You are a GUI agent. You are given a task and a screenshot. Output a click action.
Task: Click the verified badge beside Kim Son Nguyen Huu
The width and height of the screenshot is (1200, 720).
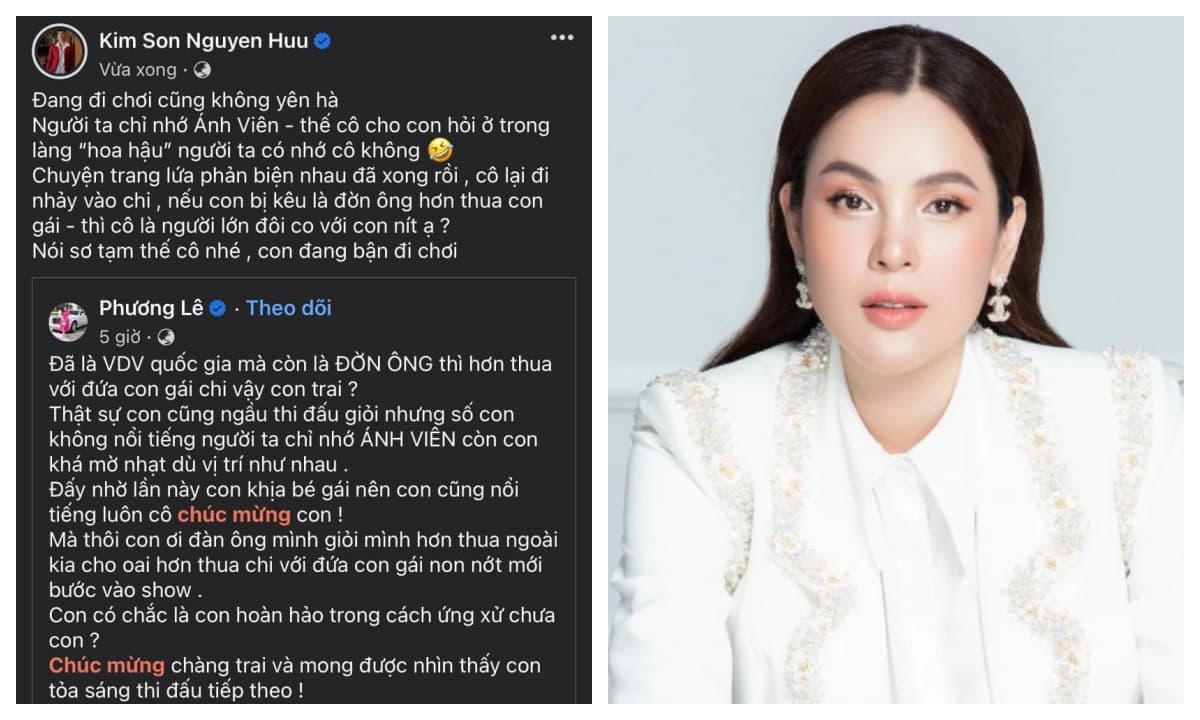323,41
